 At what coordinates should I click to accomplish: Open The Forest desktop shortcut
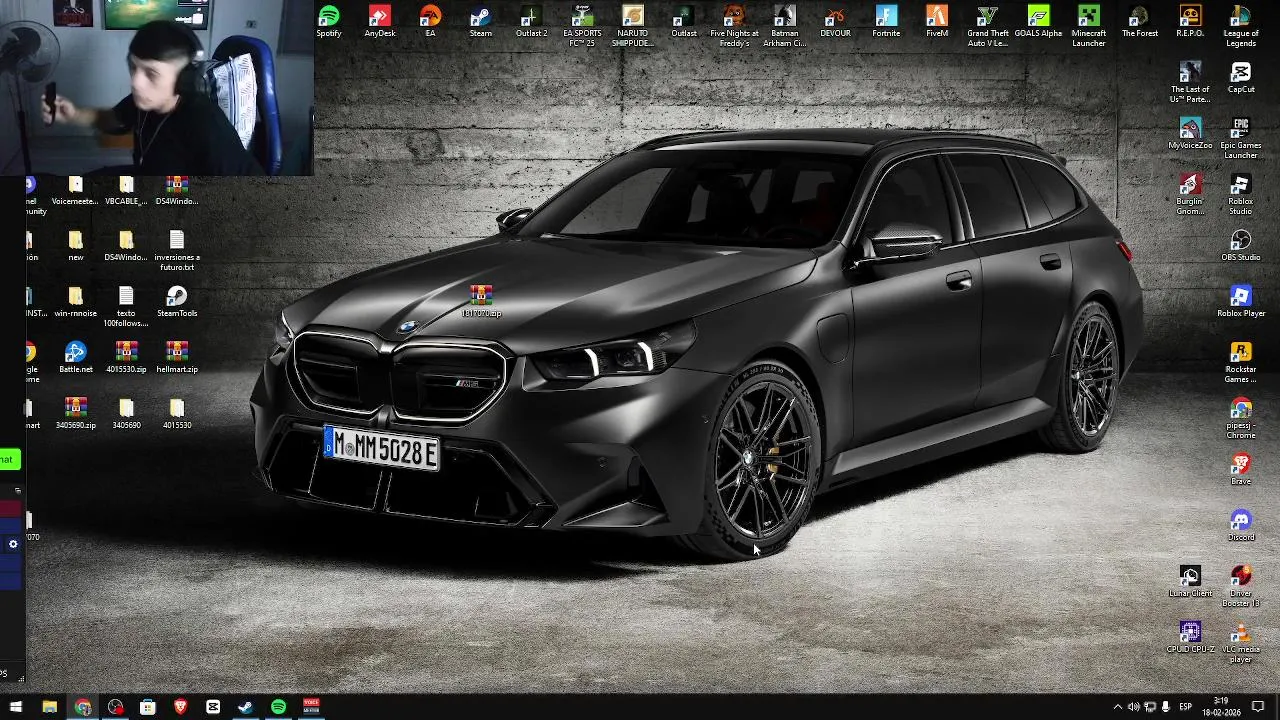pos(1139,22)
